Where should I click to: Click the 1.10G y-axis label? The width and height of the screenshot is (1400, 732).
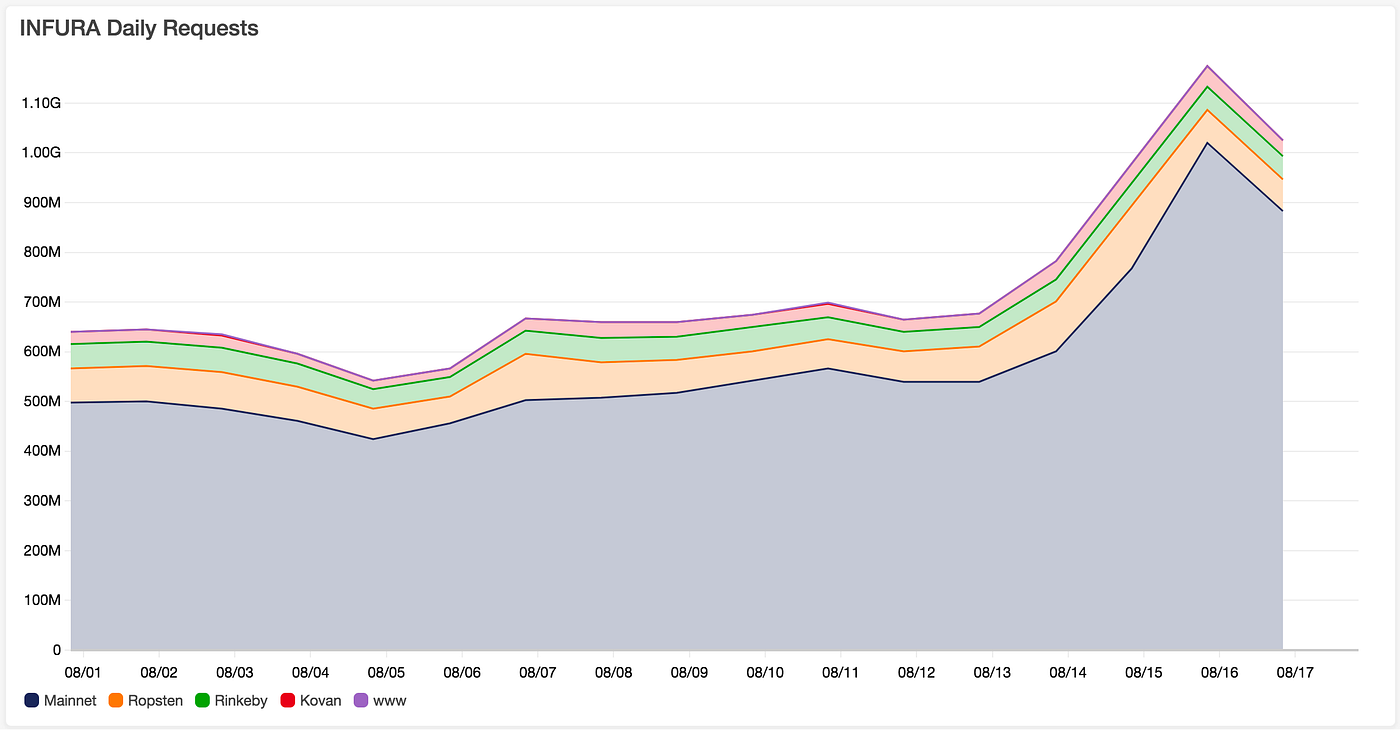[41, 103]
